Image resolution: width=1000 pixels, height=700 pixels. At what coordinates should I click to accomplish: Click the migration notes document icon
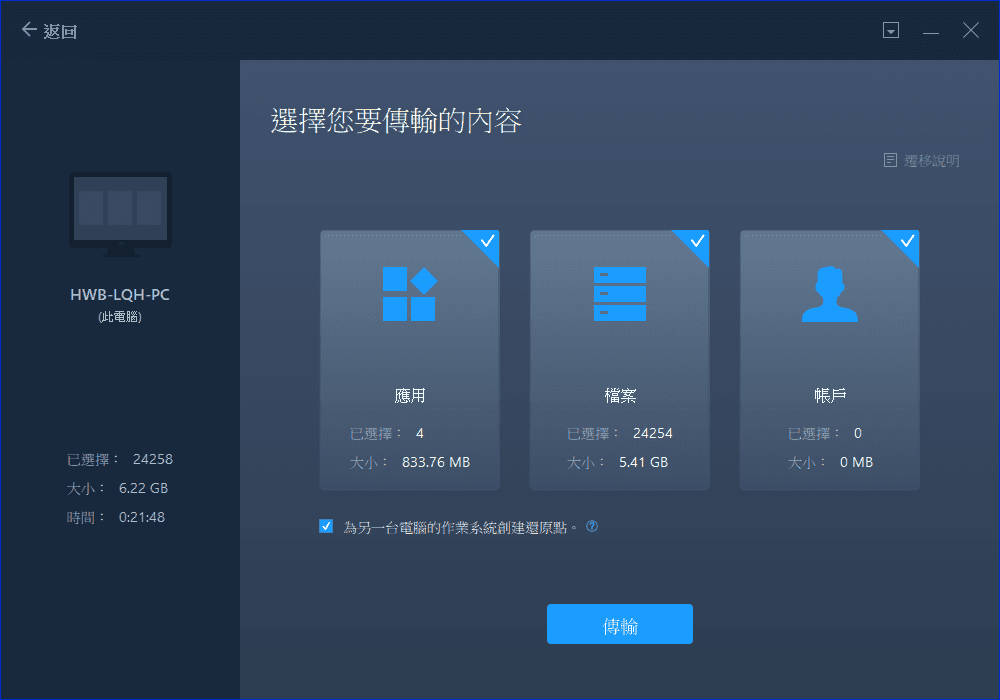pyautogui.click(x=890, y=160)
